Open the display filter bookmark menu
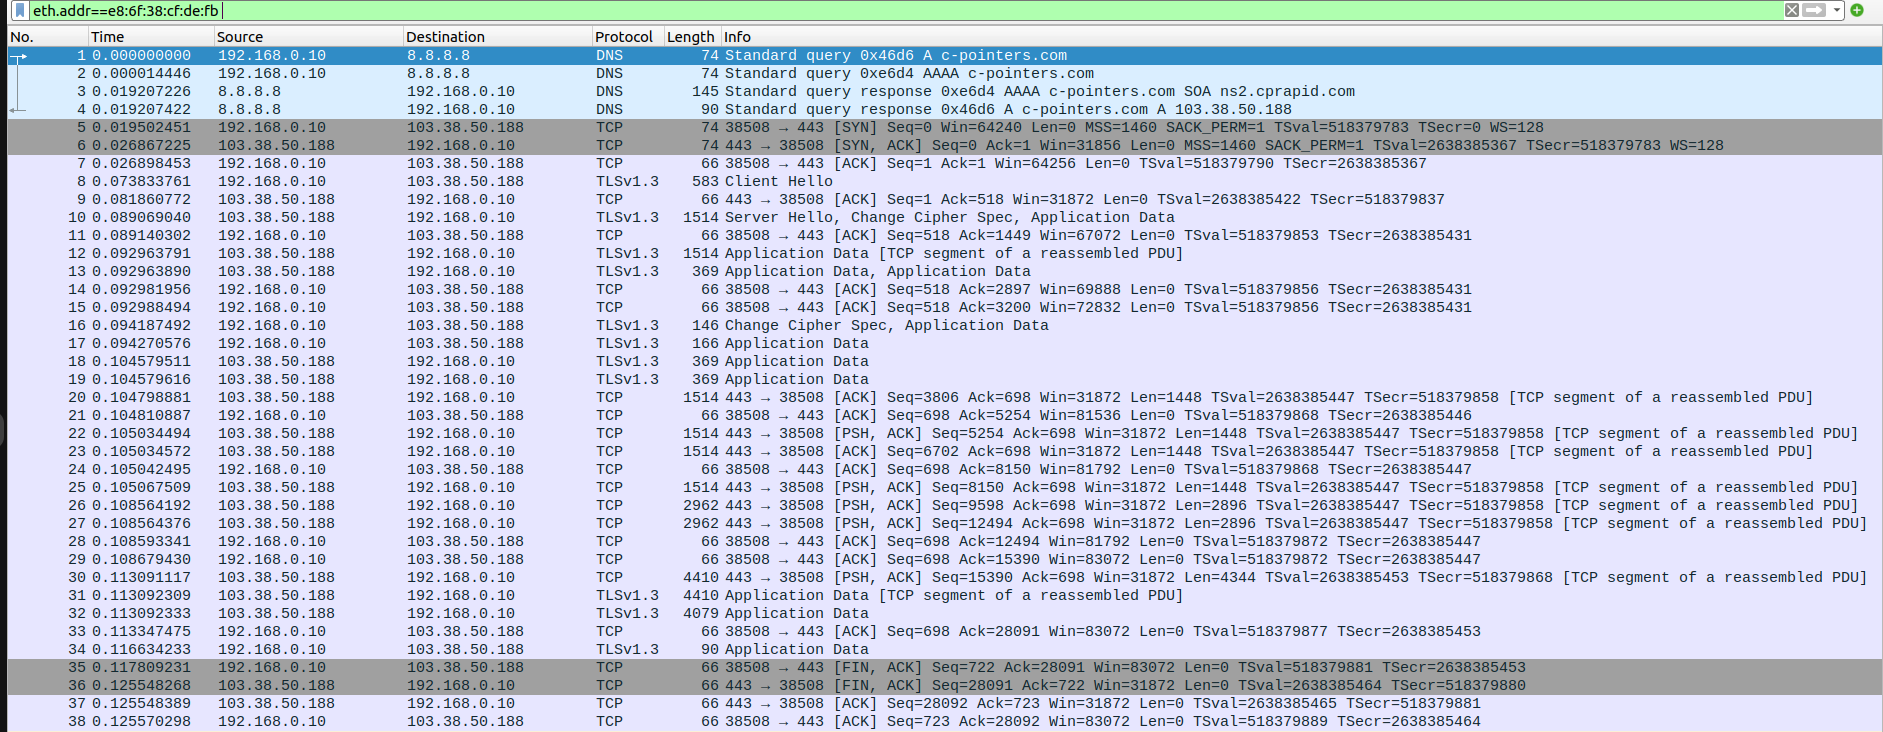Screen dimensions: 1883x732 coord(19,11)
